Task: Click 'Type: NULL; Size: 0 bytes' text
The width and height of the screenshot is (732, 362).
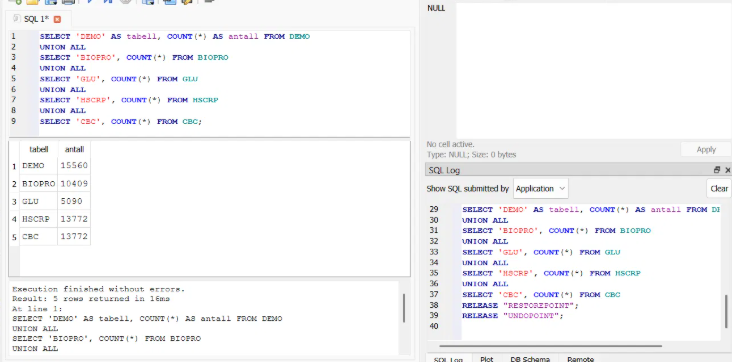Action: (471, 155)
